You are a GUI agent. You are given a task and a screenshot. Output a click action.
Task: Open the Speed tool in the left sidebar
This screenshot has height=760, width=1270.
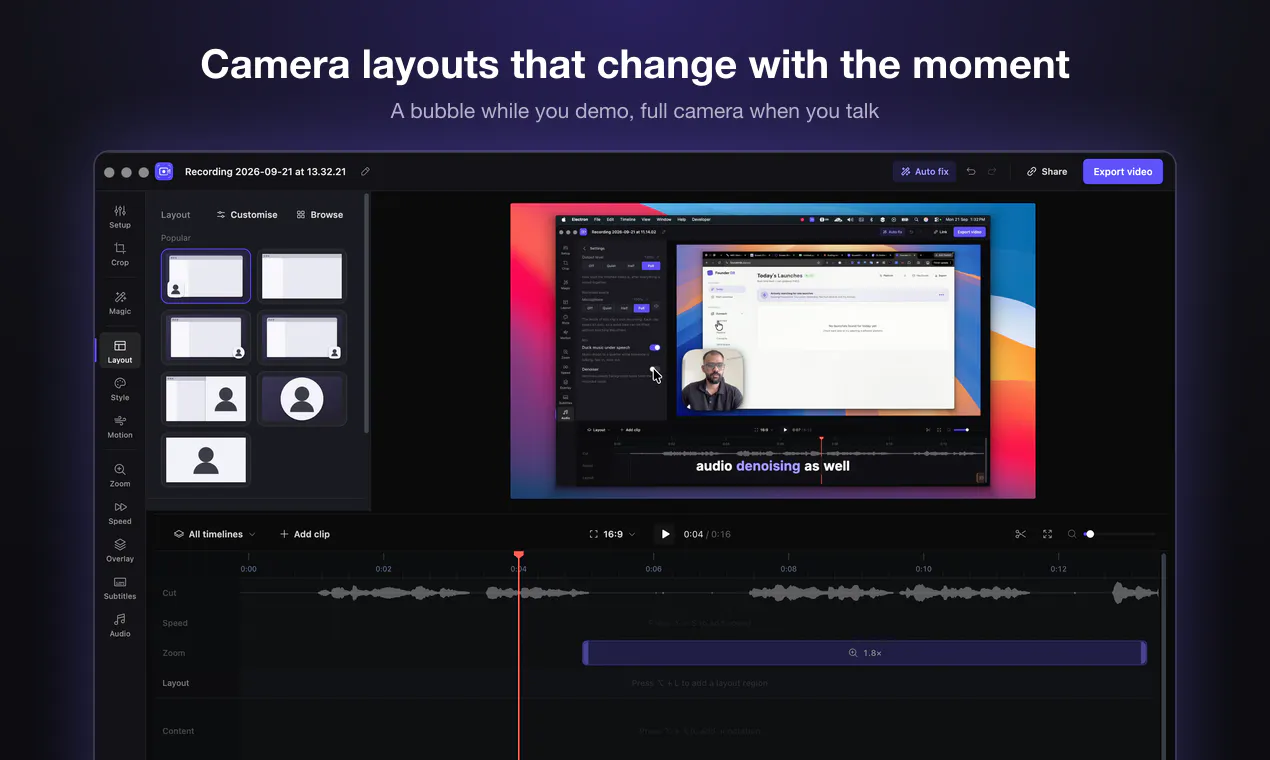coord(120,513)
